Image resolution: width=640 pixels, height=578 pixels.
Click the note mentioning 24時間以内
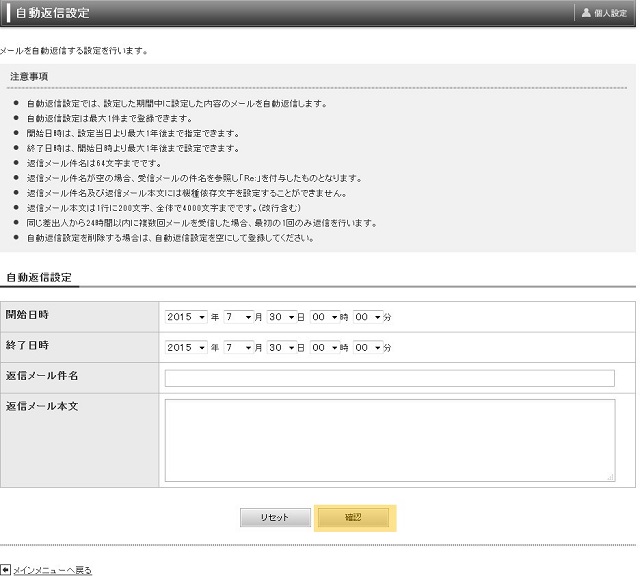coord(202,223)
